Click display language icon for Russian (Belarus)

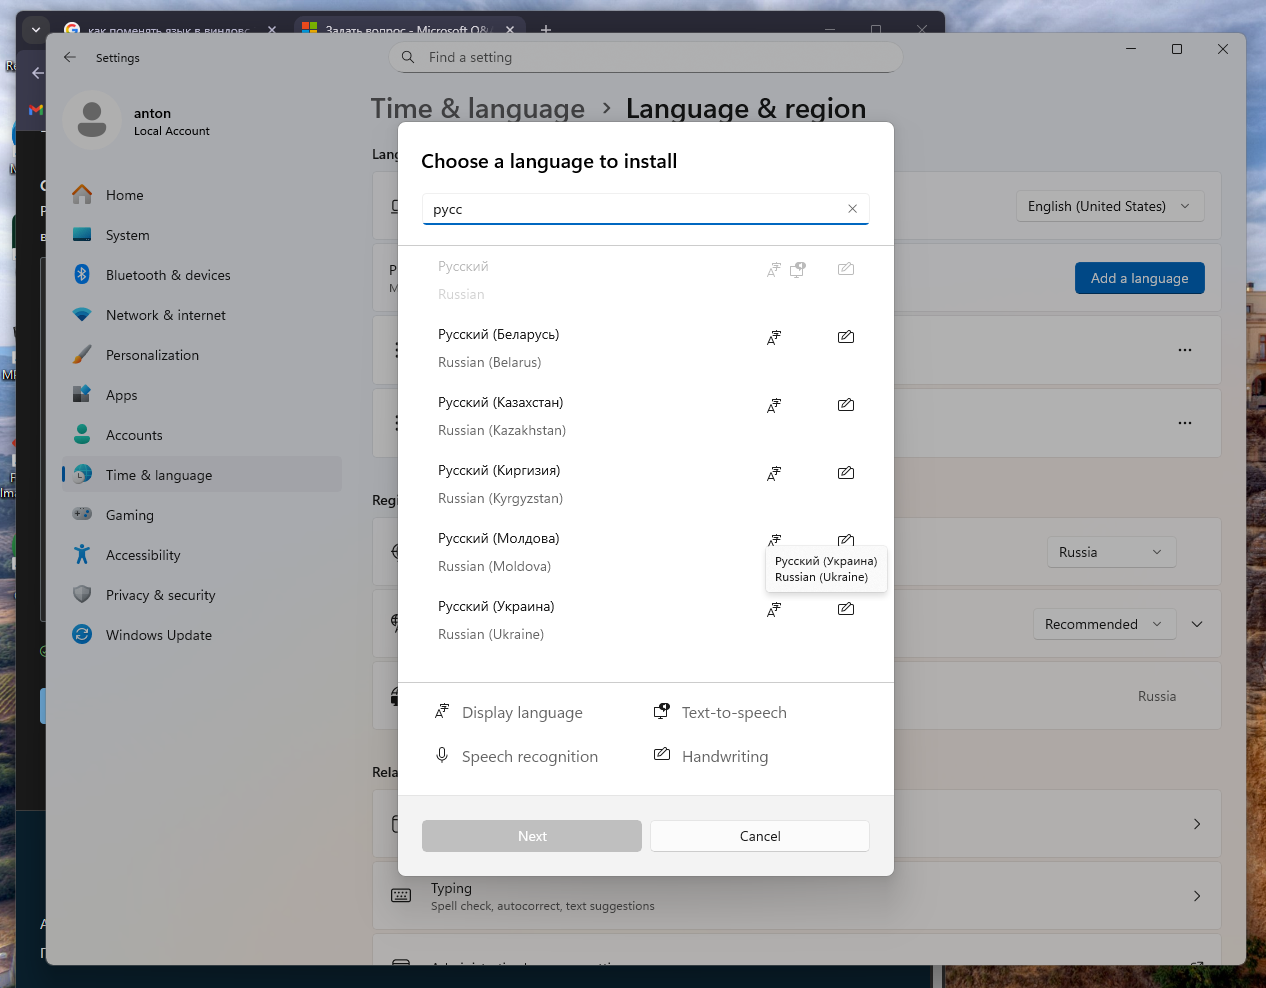[774, 337]
